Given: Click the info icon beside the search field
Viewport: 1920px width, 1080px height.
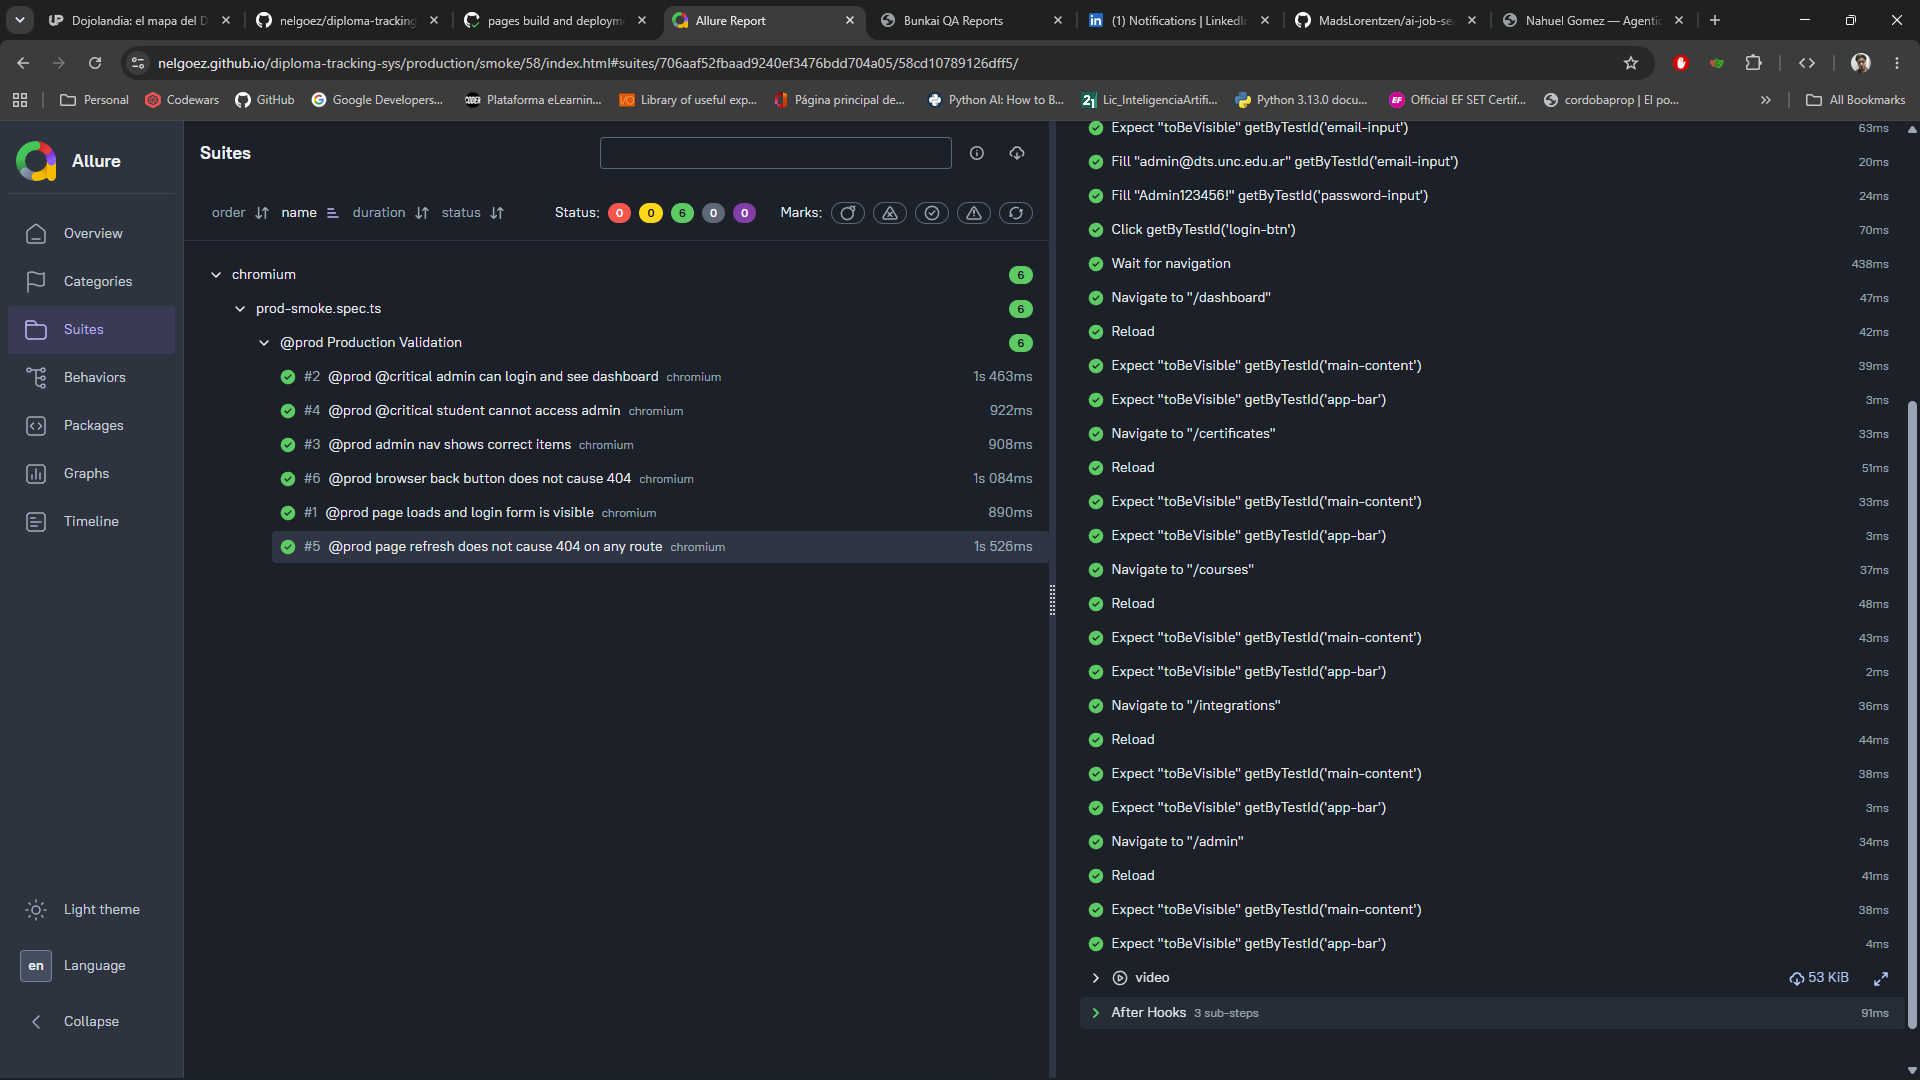Looking at the screenshot, I should [x=977, y=153].
